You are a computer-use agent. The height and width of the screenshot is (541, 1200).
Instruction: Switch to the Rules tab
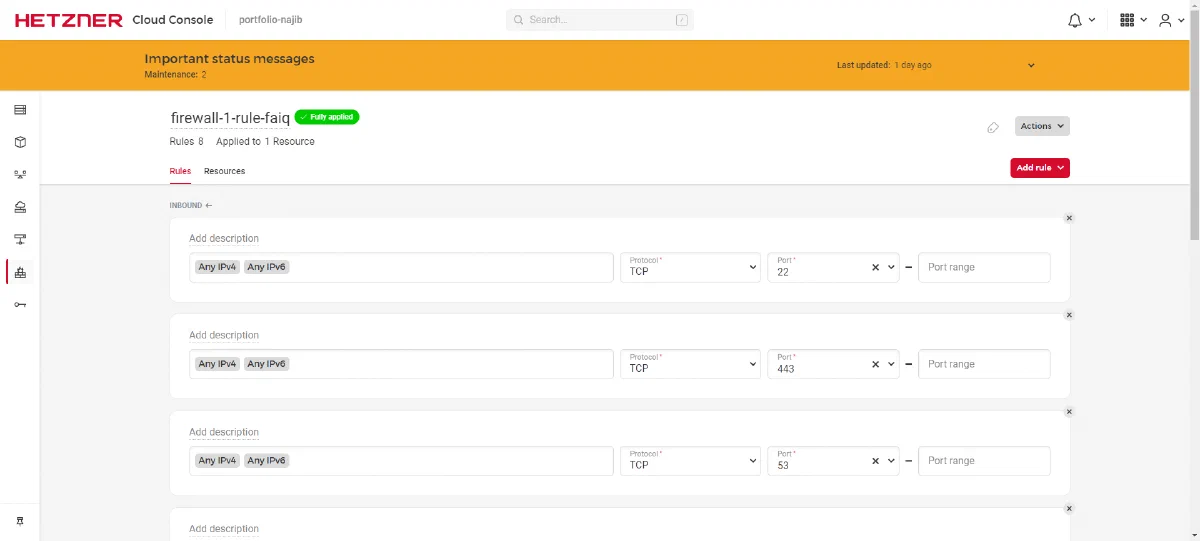(x=180, y=171)
